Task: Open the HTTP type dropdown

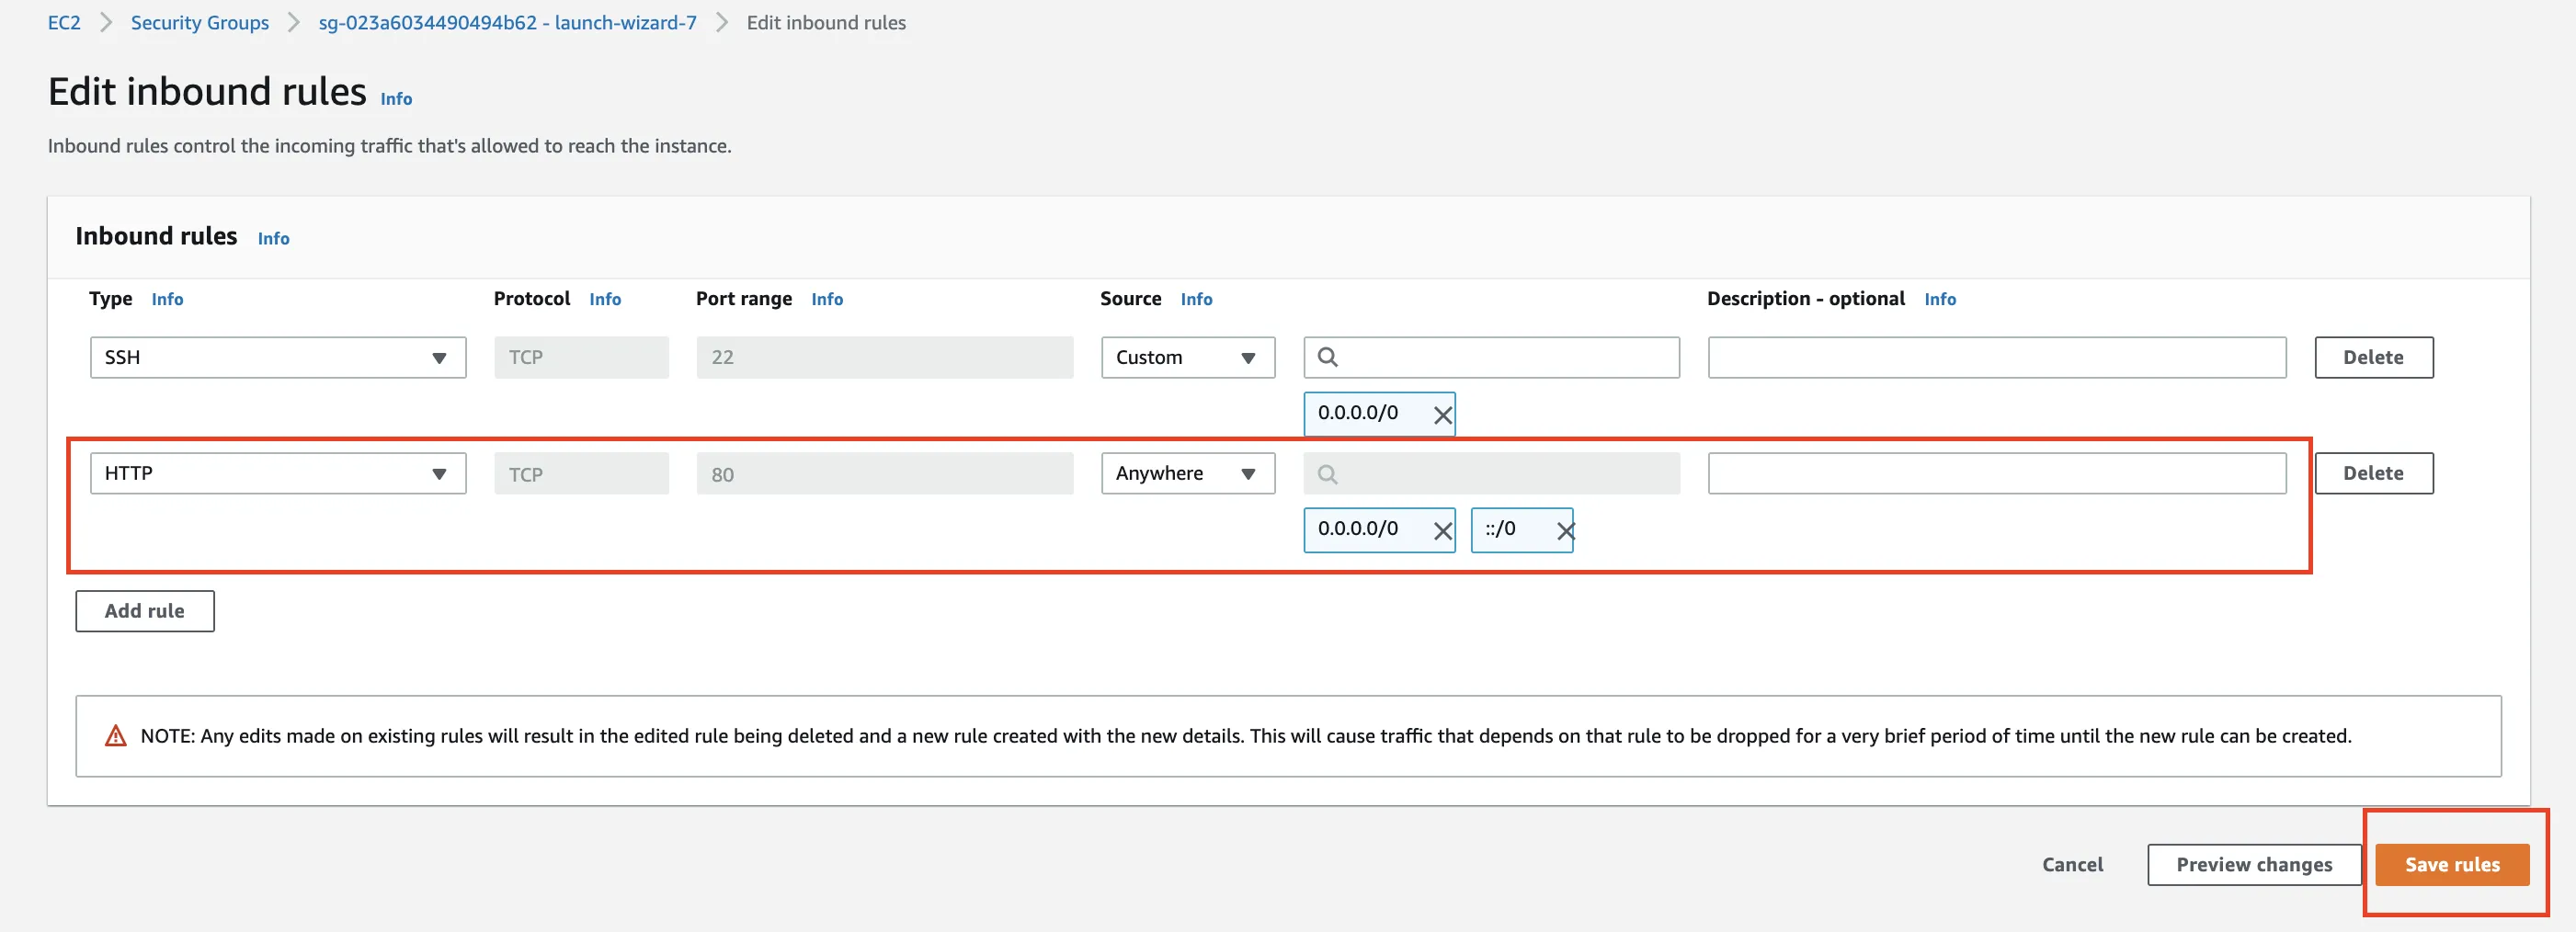Action: point(278,474)
